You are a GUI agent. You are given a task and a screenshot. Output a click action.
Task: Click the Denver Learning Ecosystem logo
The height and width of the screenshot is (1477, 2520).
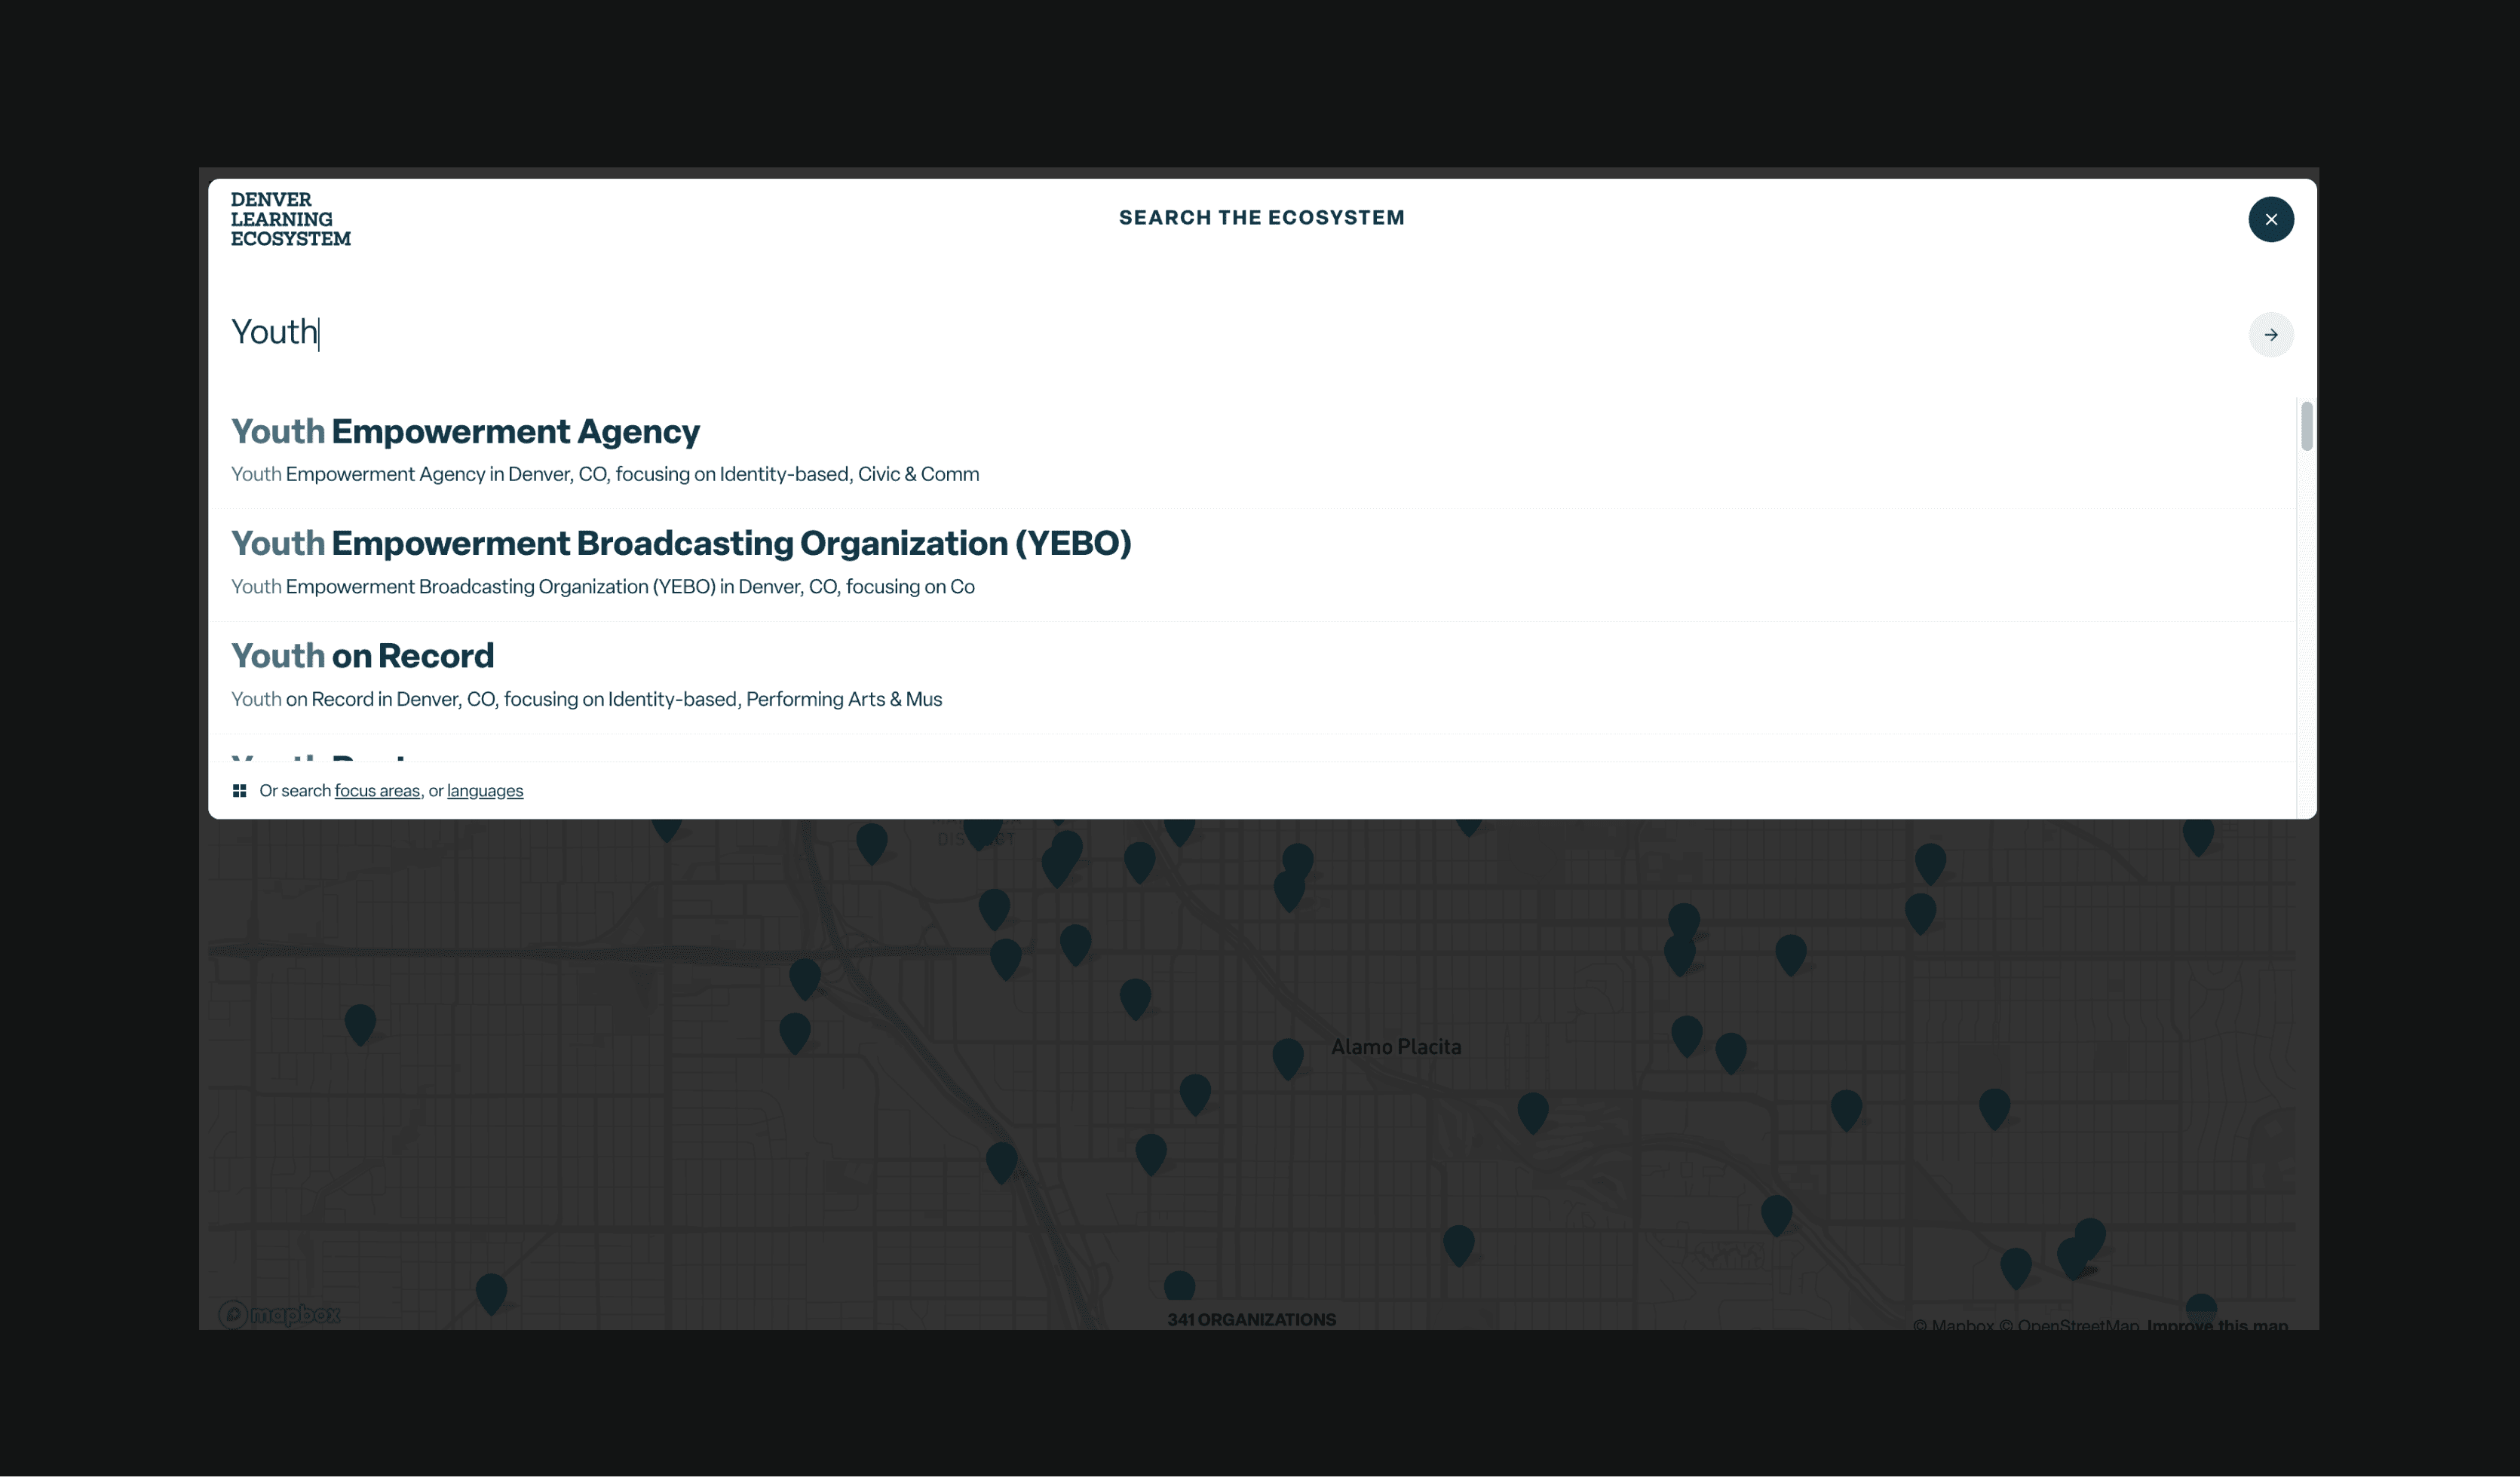290,219
